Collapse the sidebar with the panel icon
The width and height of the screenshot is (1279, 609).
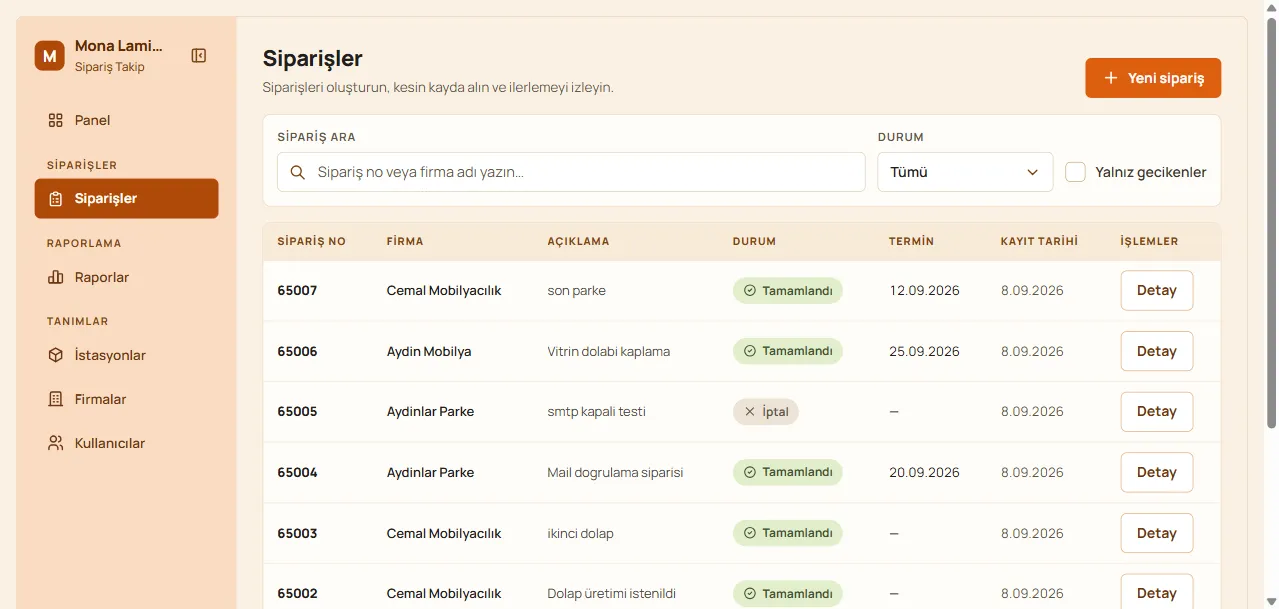(x=199, y=56)
